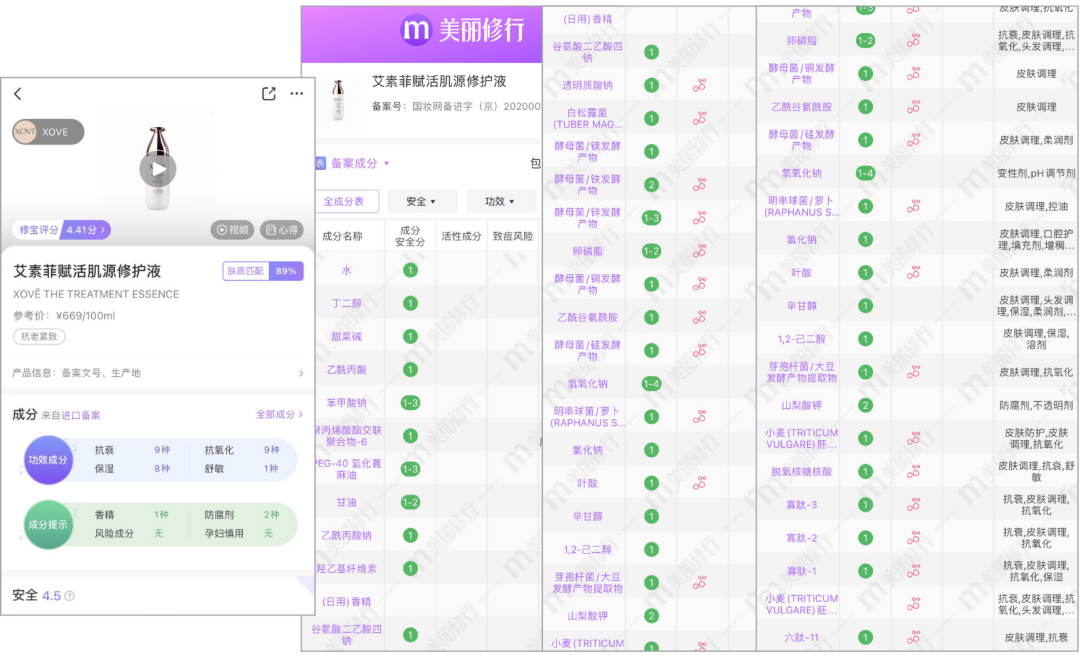Tap 1-2 badge for 卵磷脂 in right panel
Image resolution: width=1080 pixels, height=658 pixels.
point(865,41)
